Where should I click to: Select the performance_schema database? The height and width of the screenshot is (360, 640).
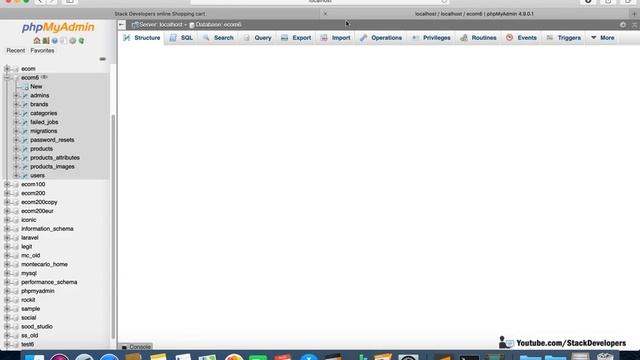pyautogui.click(x=49, y=282)
